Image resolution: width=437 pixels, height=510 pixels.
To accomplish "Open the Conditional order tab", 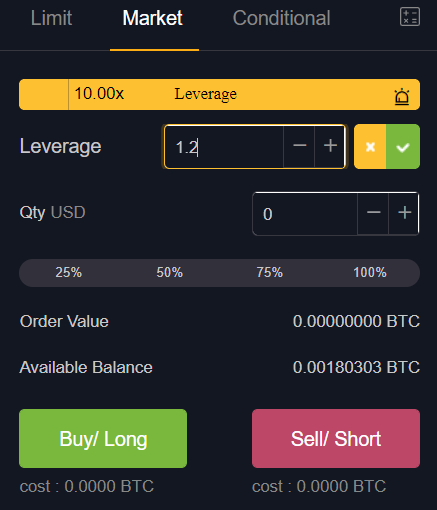I will 282,18.
